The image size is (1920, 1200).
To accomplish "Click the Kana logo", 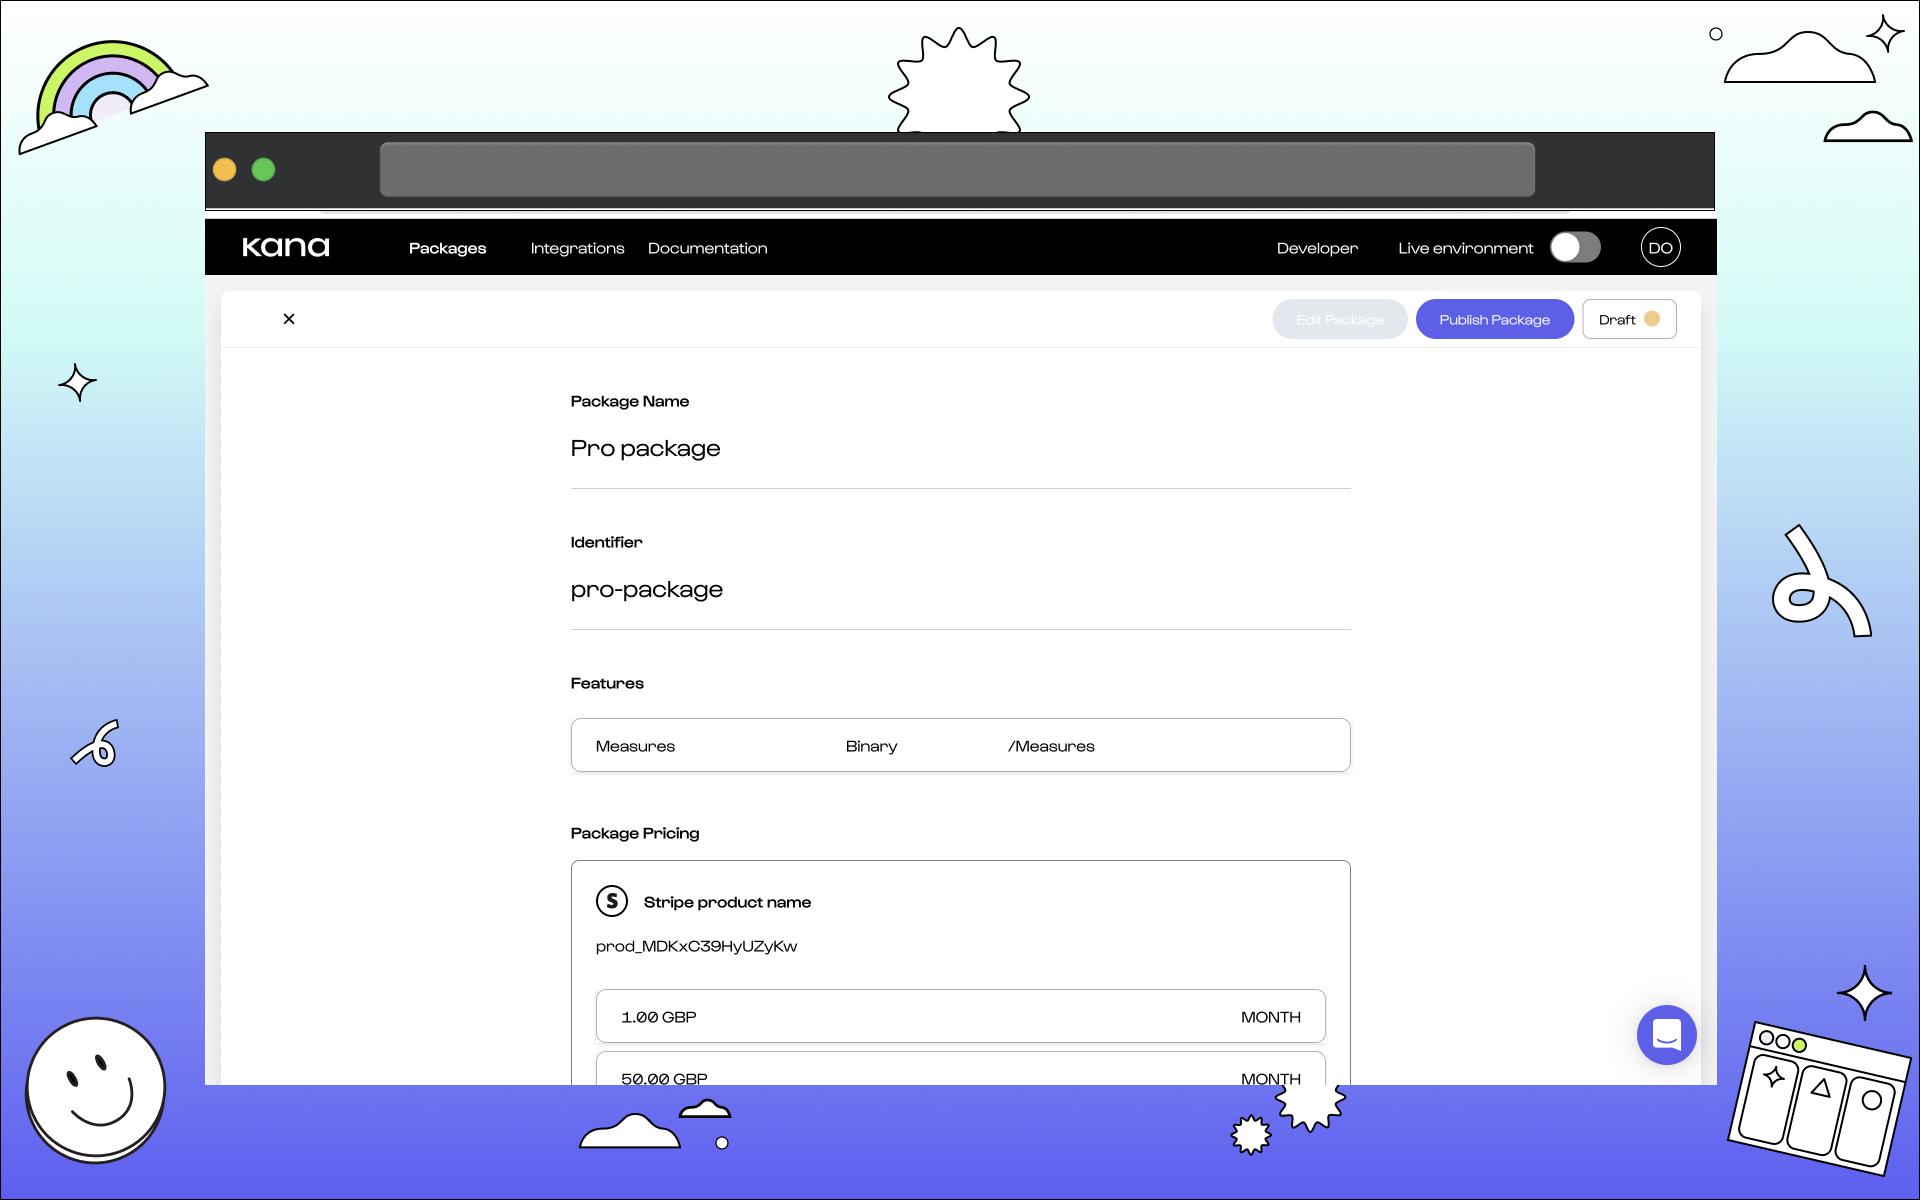I will click(x=285, y=247).
